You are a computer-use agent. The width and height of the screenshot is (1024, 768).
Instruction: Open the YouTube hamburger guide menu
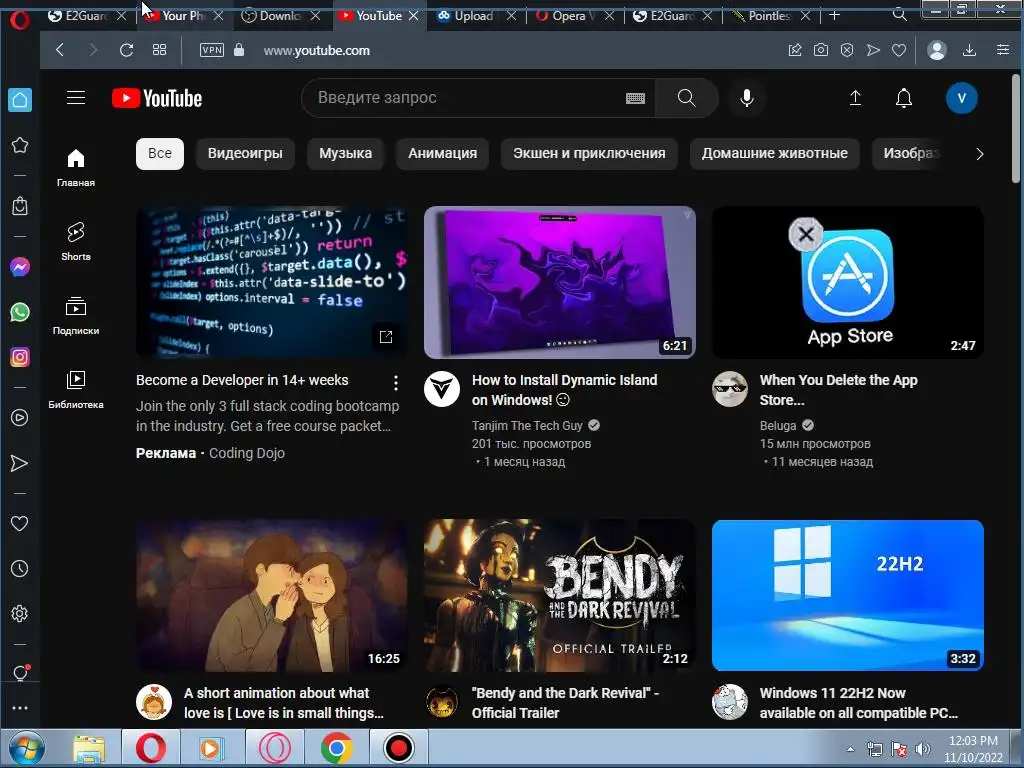[x=76, y=98]
